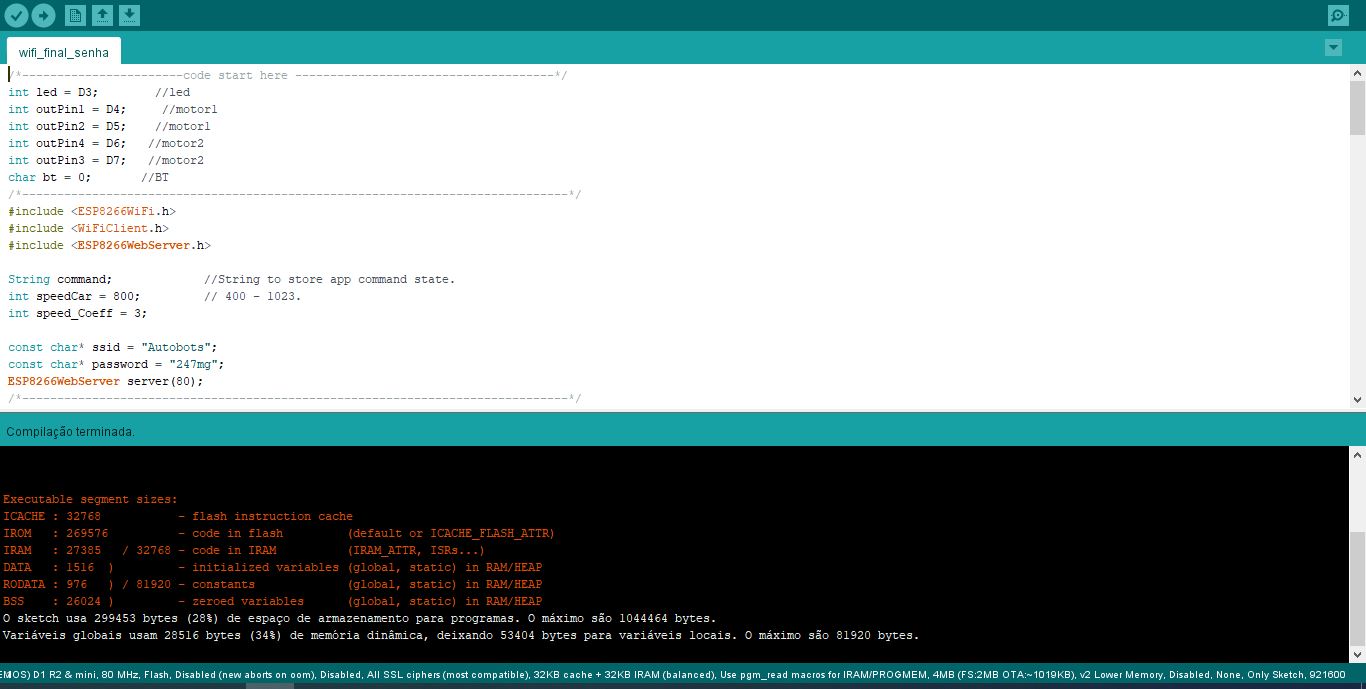Click the '// 400 - 1023.' comment
The width and height of the screenshot is (1366, 689).
click(x=253, y=296)
